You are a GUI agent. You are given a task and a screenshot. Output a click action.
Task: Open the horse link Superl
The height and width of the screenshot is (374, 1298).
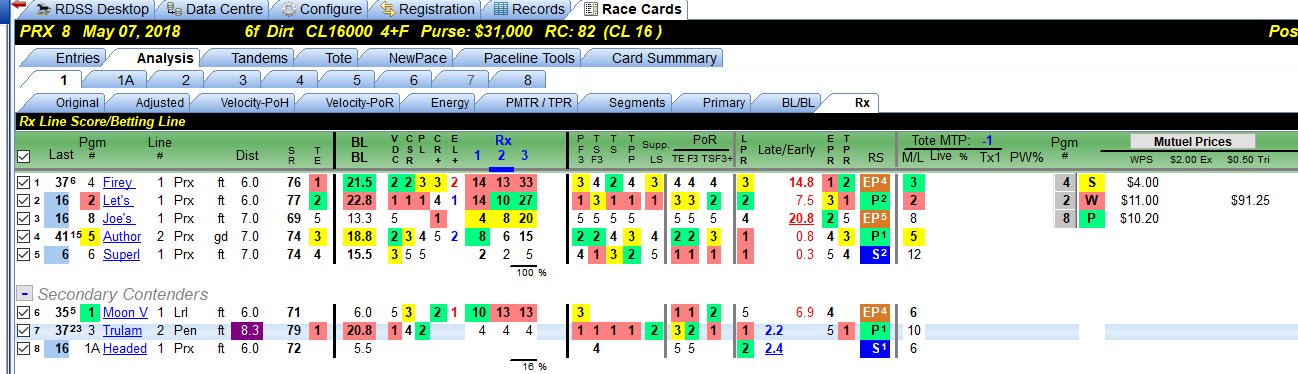pos(121,255)
